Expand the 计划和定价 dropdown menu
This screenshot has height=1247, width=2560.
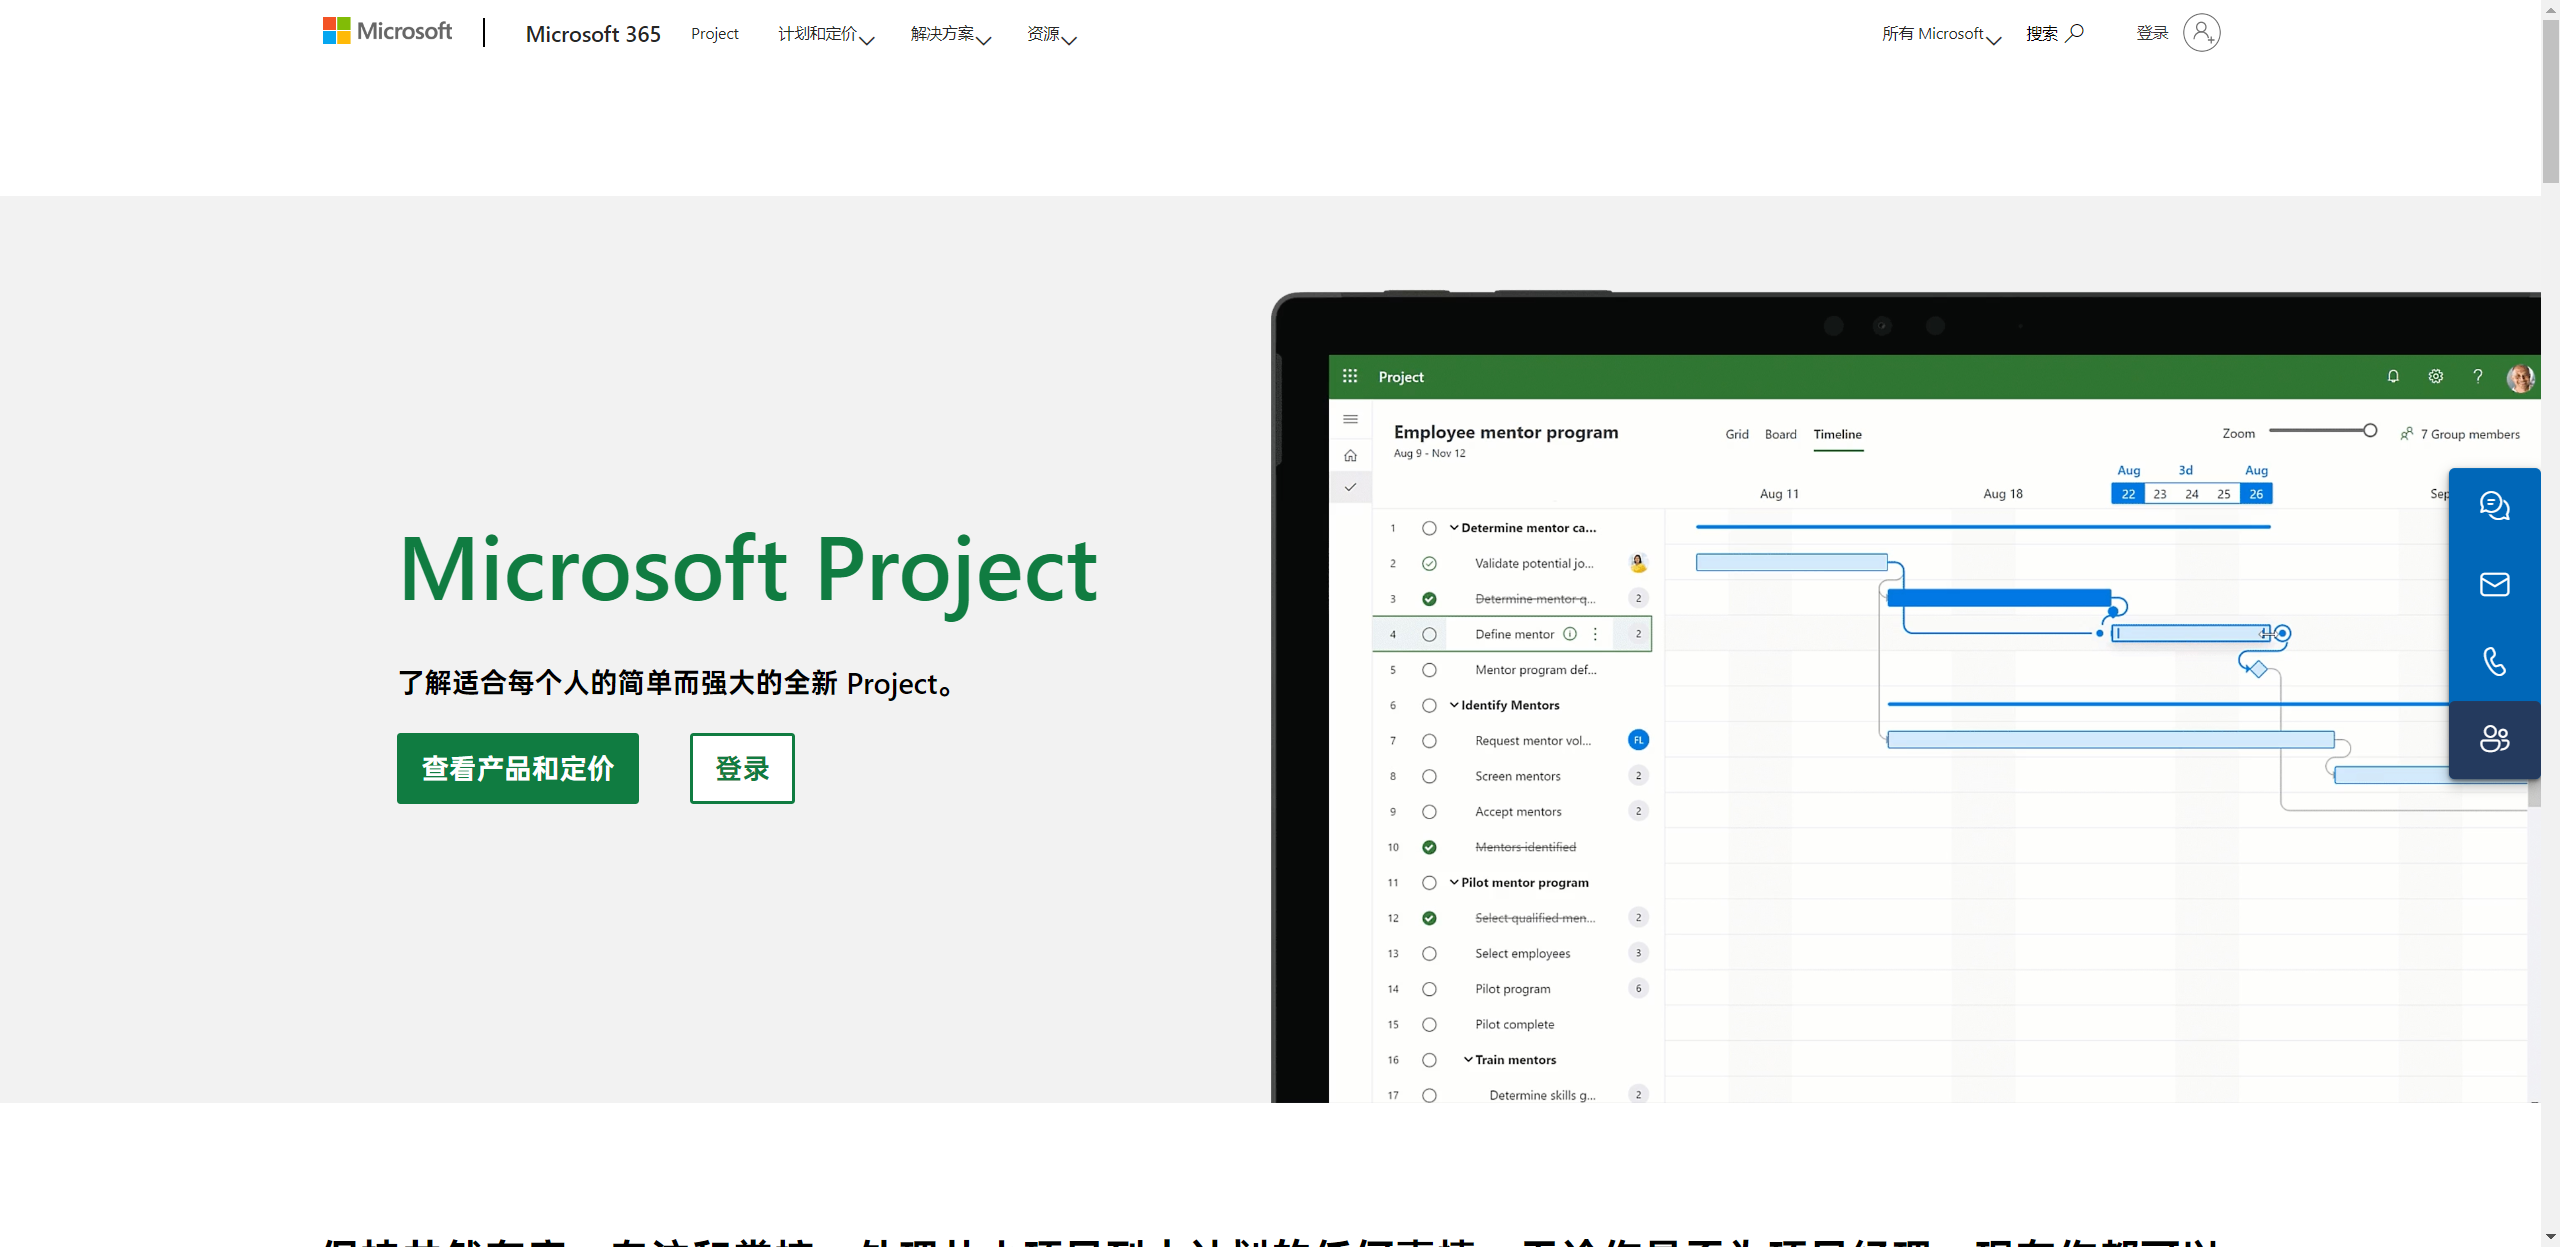pos(826,34)
